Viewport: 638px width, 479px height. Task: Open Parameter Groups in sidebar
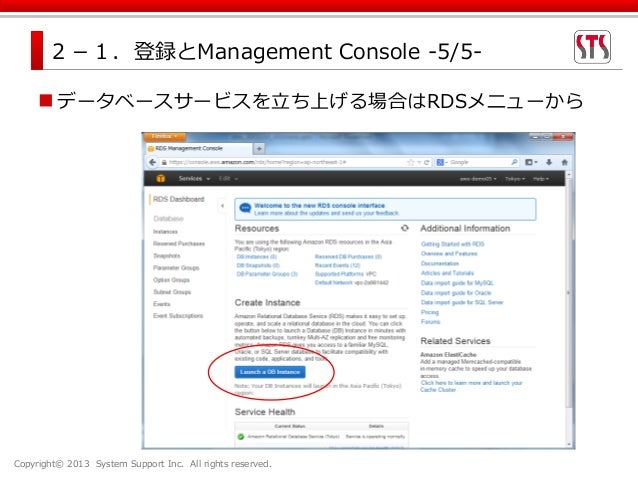point(176,268)
